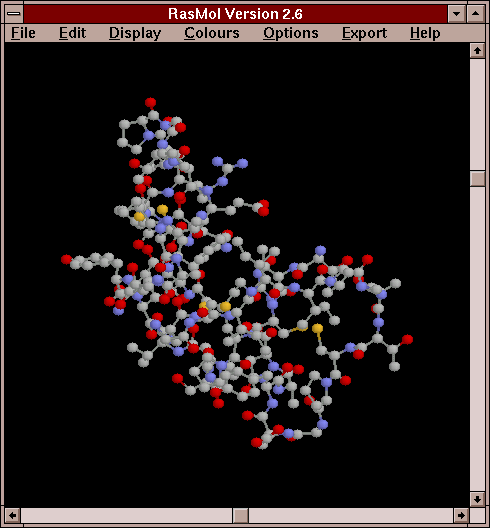Maximize RasMol with the up-arrow title button
490x528 pixels.
pyautogui.click(x=475, y=14)
